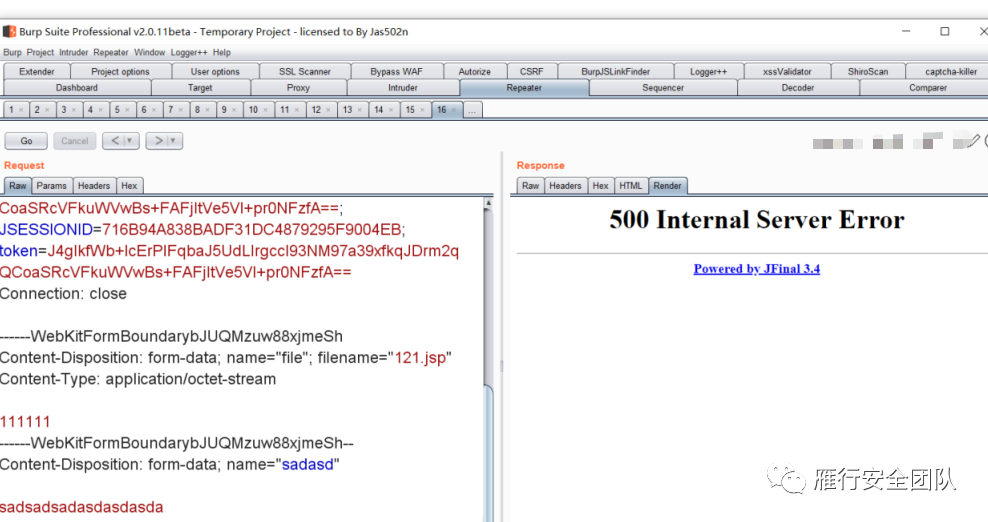Click the Powered by JFinal 3.4 link
Screen dimensions: 988x522
tap(757, 269)
